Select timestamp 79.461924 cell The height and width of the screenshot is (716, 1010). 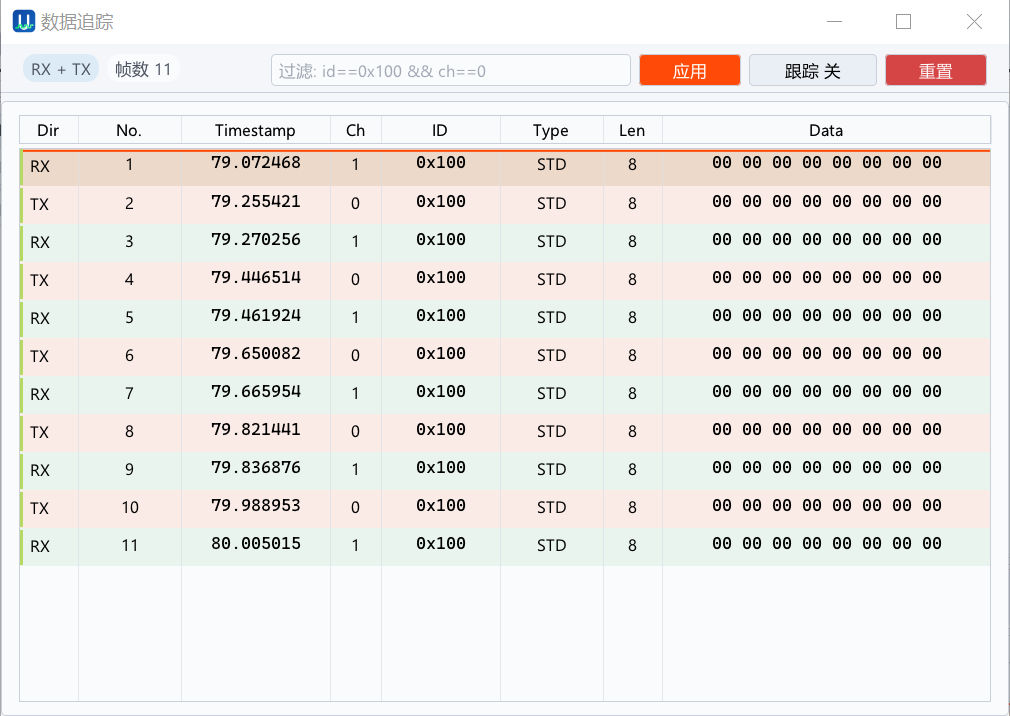(x=256, y=316)
